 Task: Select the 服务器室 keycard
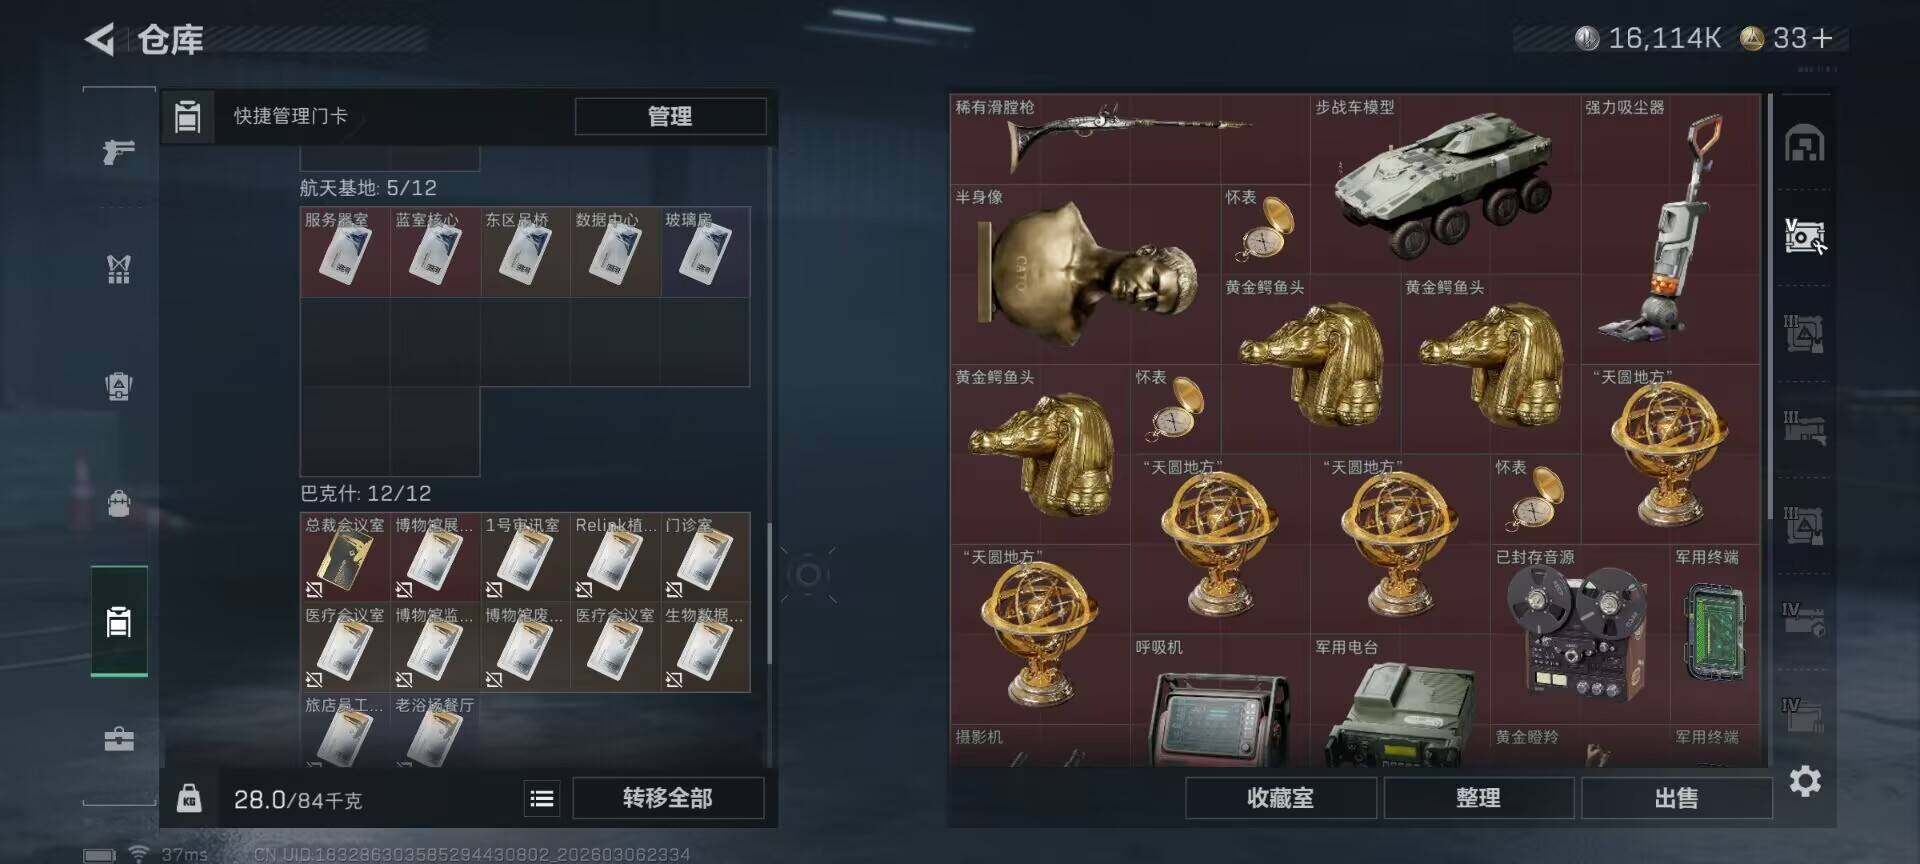(x=345, y=252)
